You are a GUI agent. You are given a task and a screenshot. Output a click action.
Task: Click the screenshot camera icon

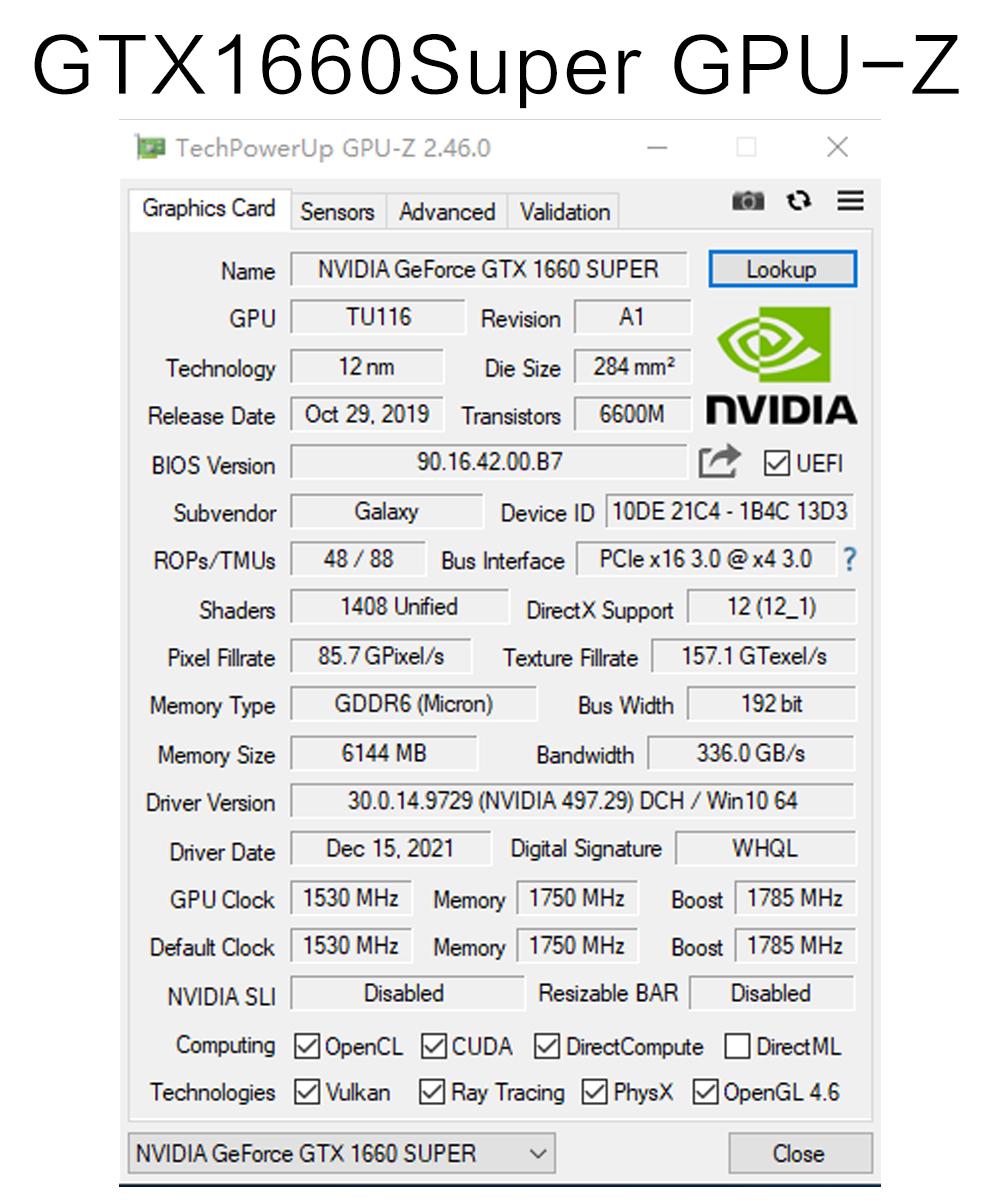pos(748,201)
